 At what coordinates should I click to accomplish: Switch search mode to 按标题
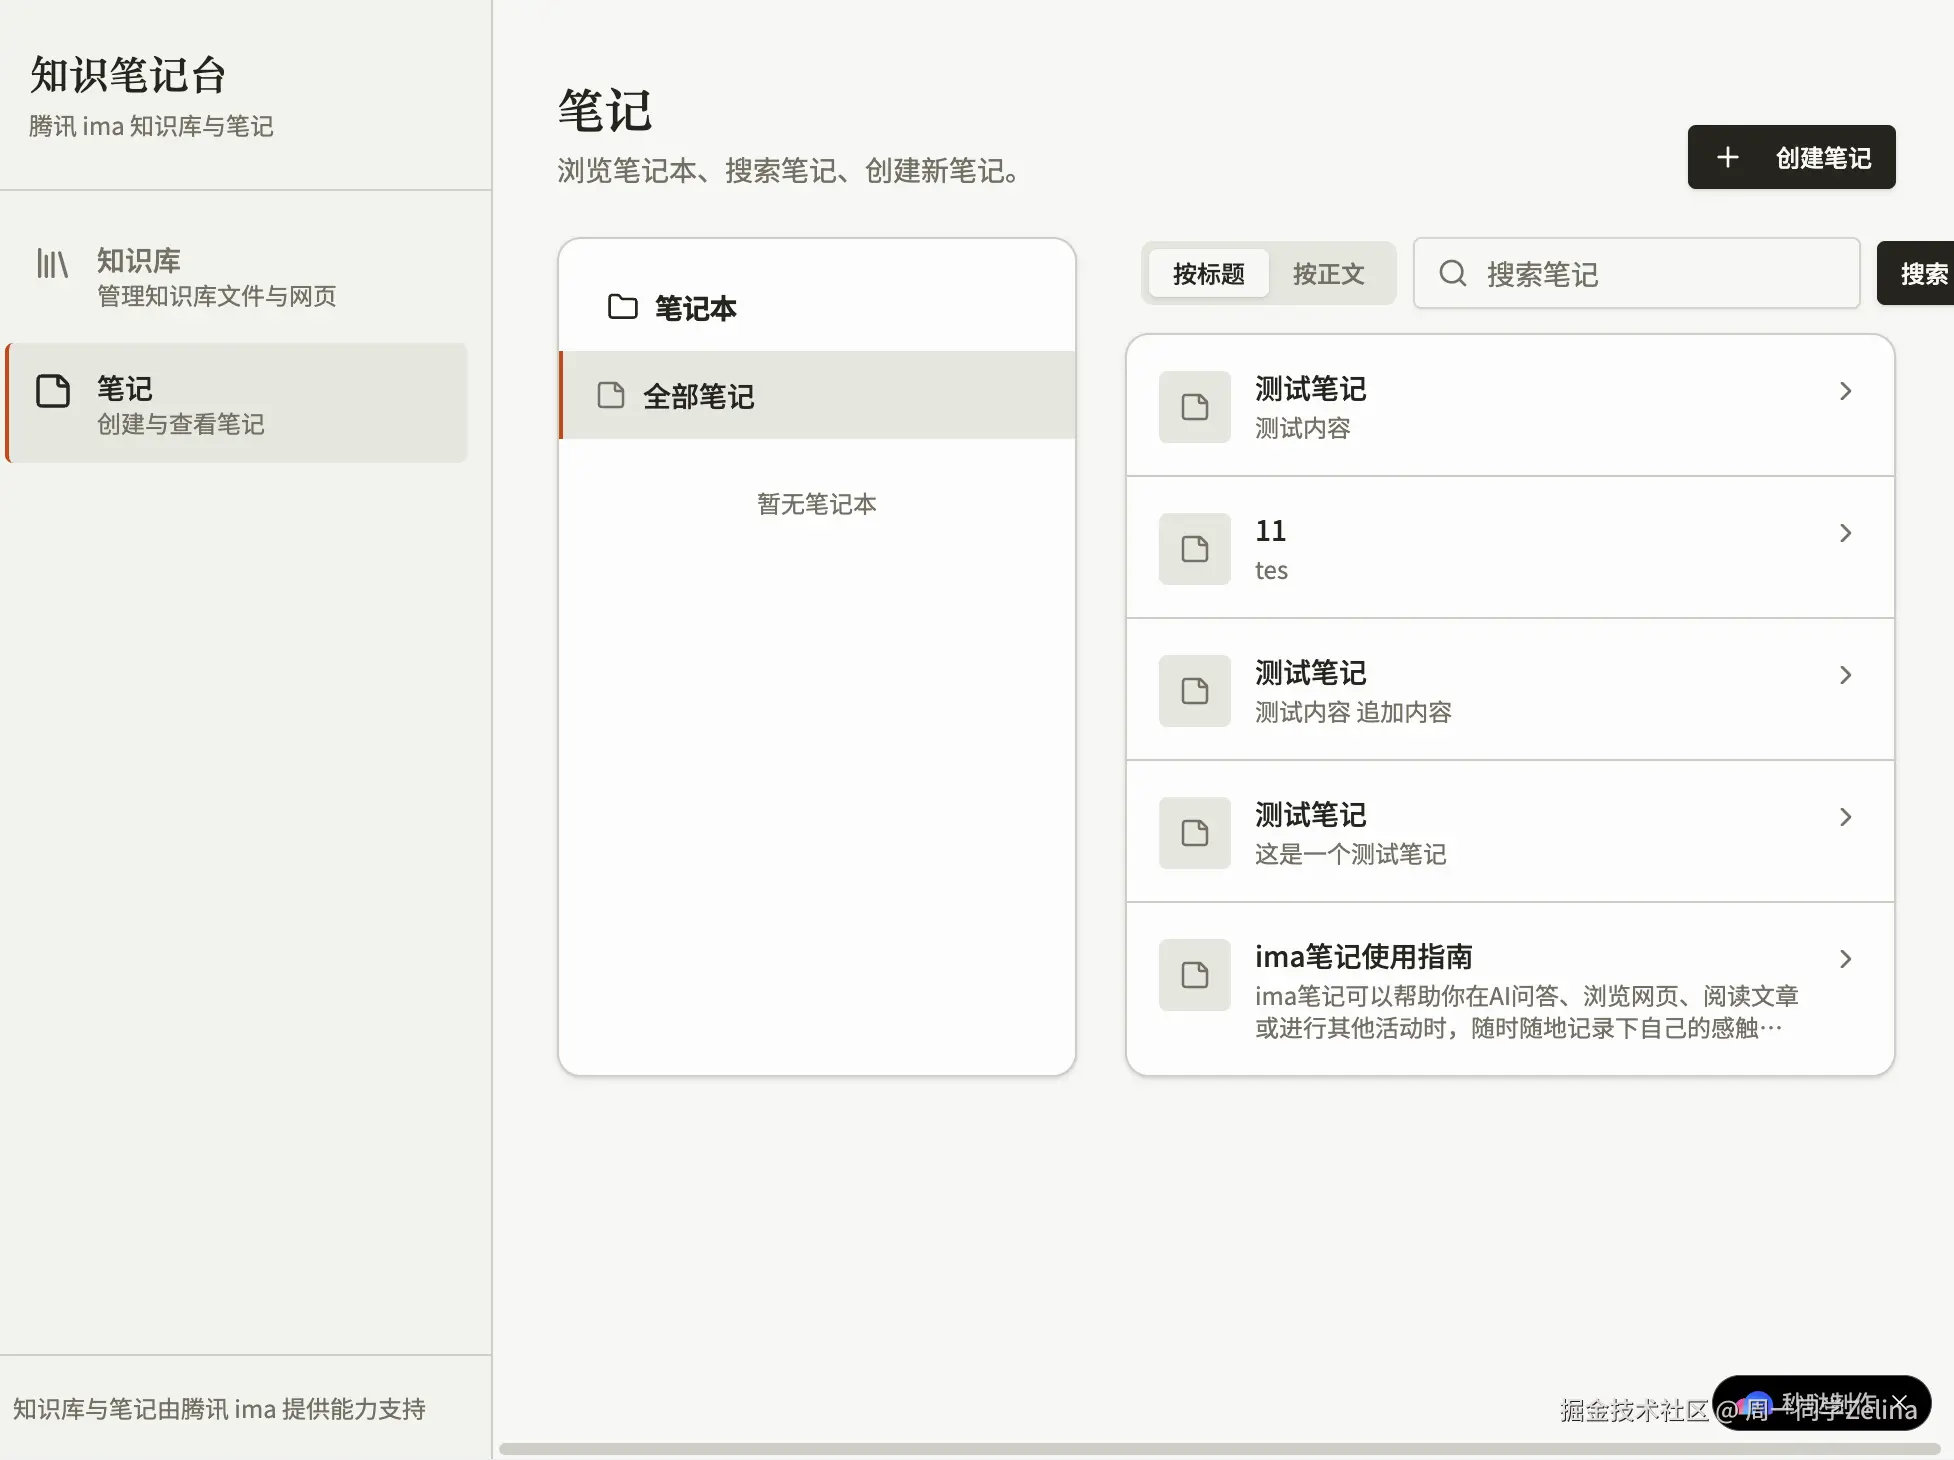[1208, 273]
